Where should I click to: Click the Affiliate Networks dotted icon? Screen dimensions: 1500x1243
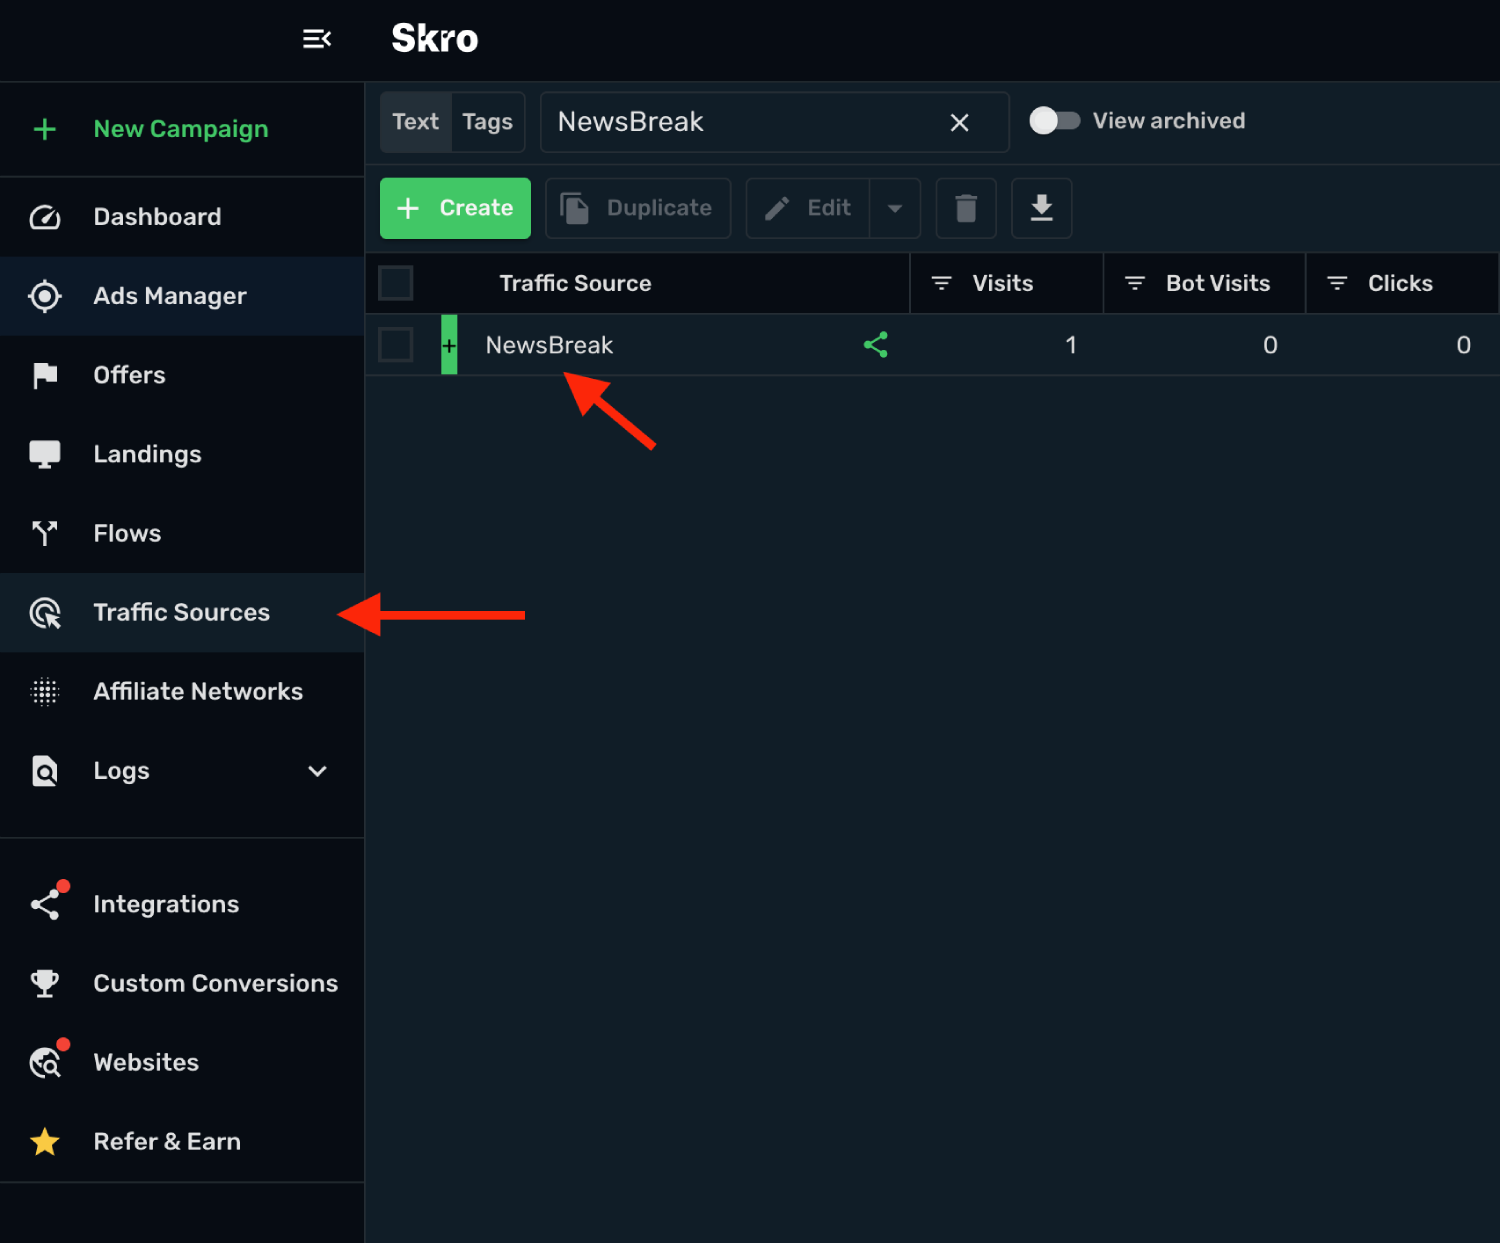click(x=45, y=692)
